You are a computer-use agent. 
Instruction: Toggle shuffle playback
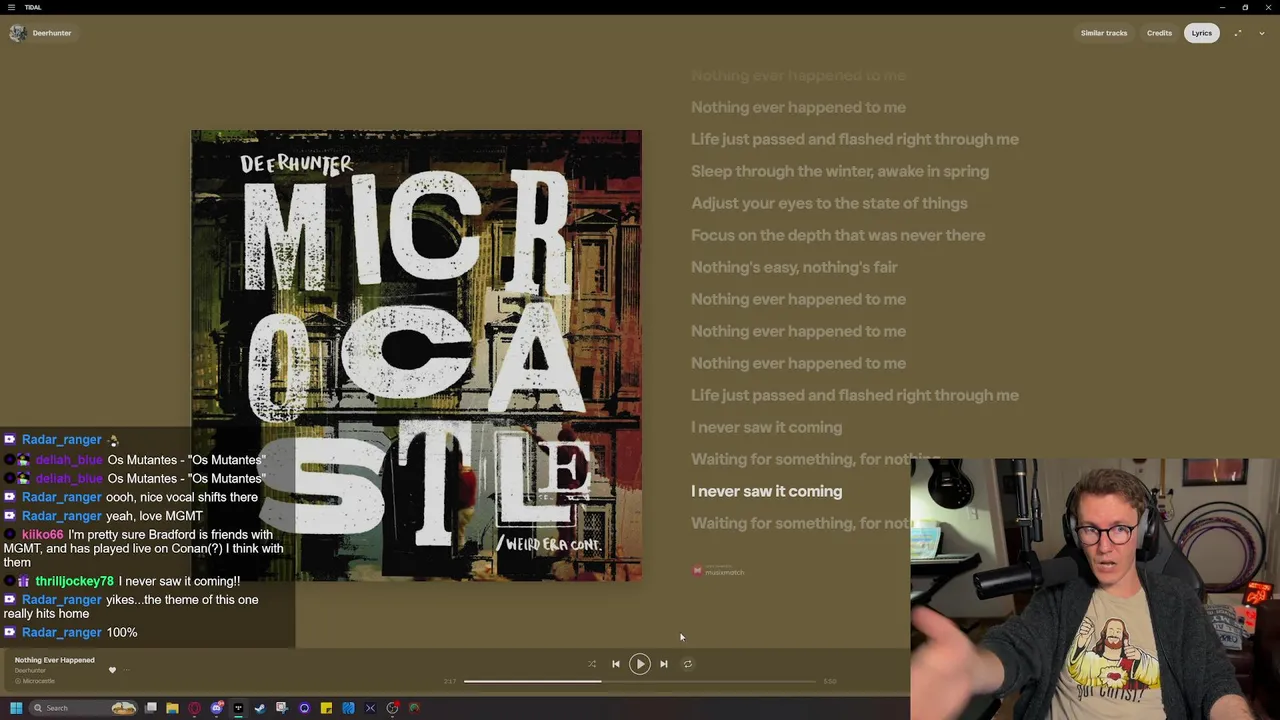click(592, 664)
